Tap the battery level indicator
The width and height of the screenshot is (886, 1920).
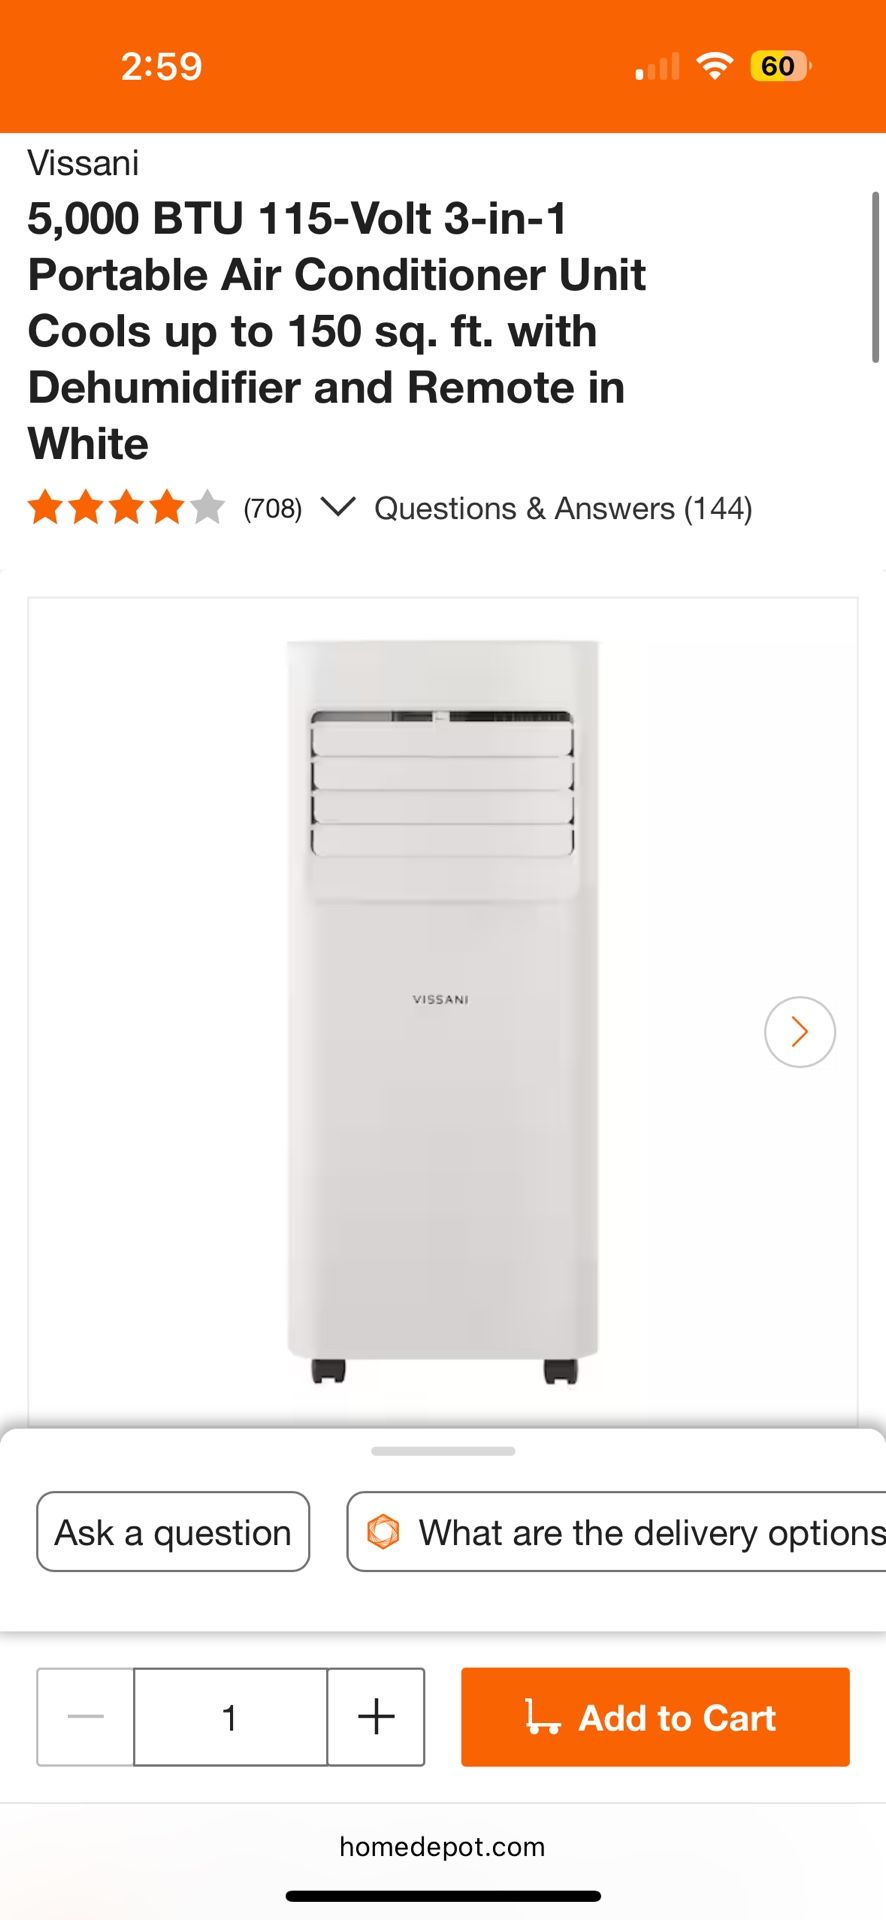(780, 66)
